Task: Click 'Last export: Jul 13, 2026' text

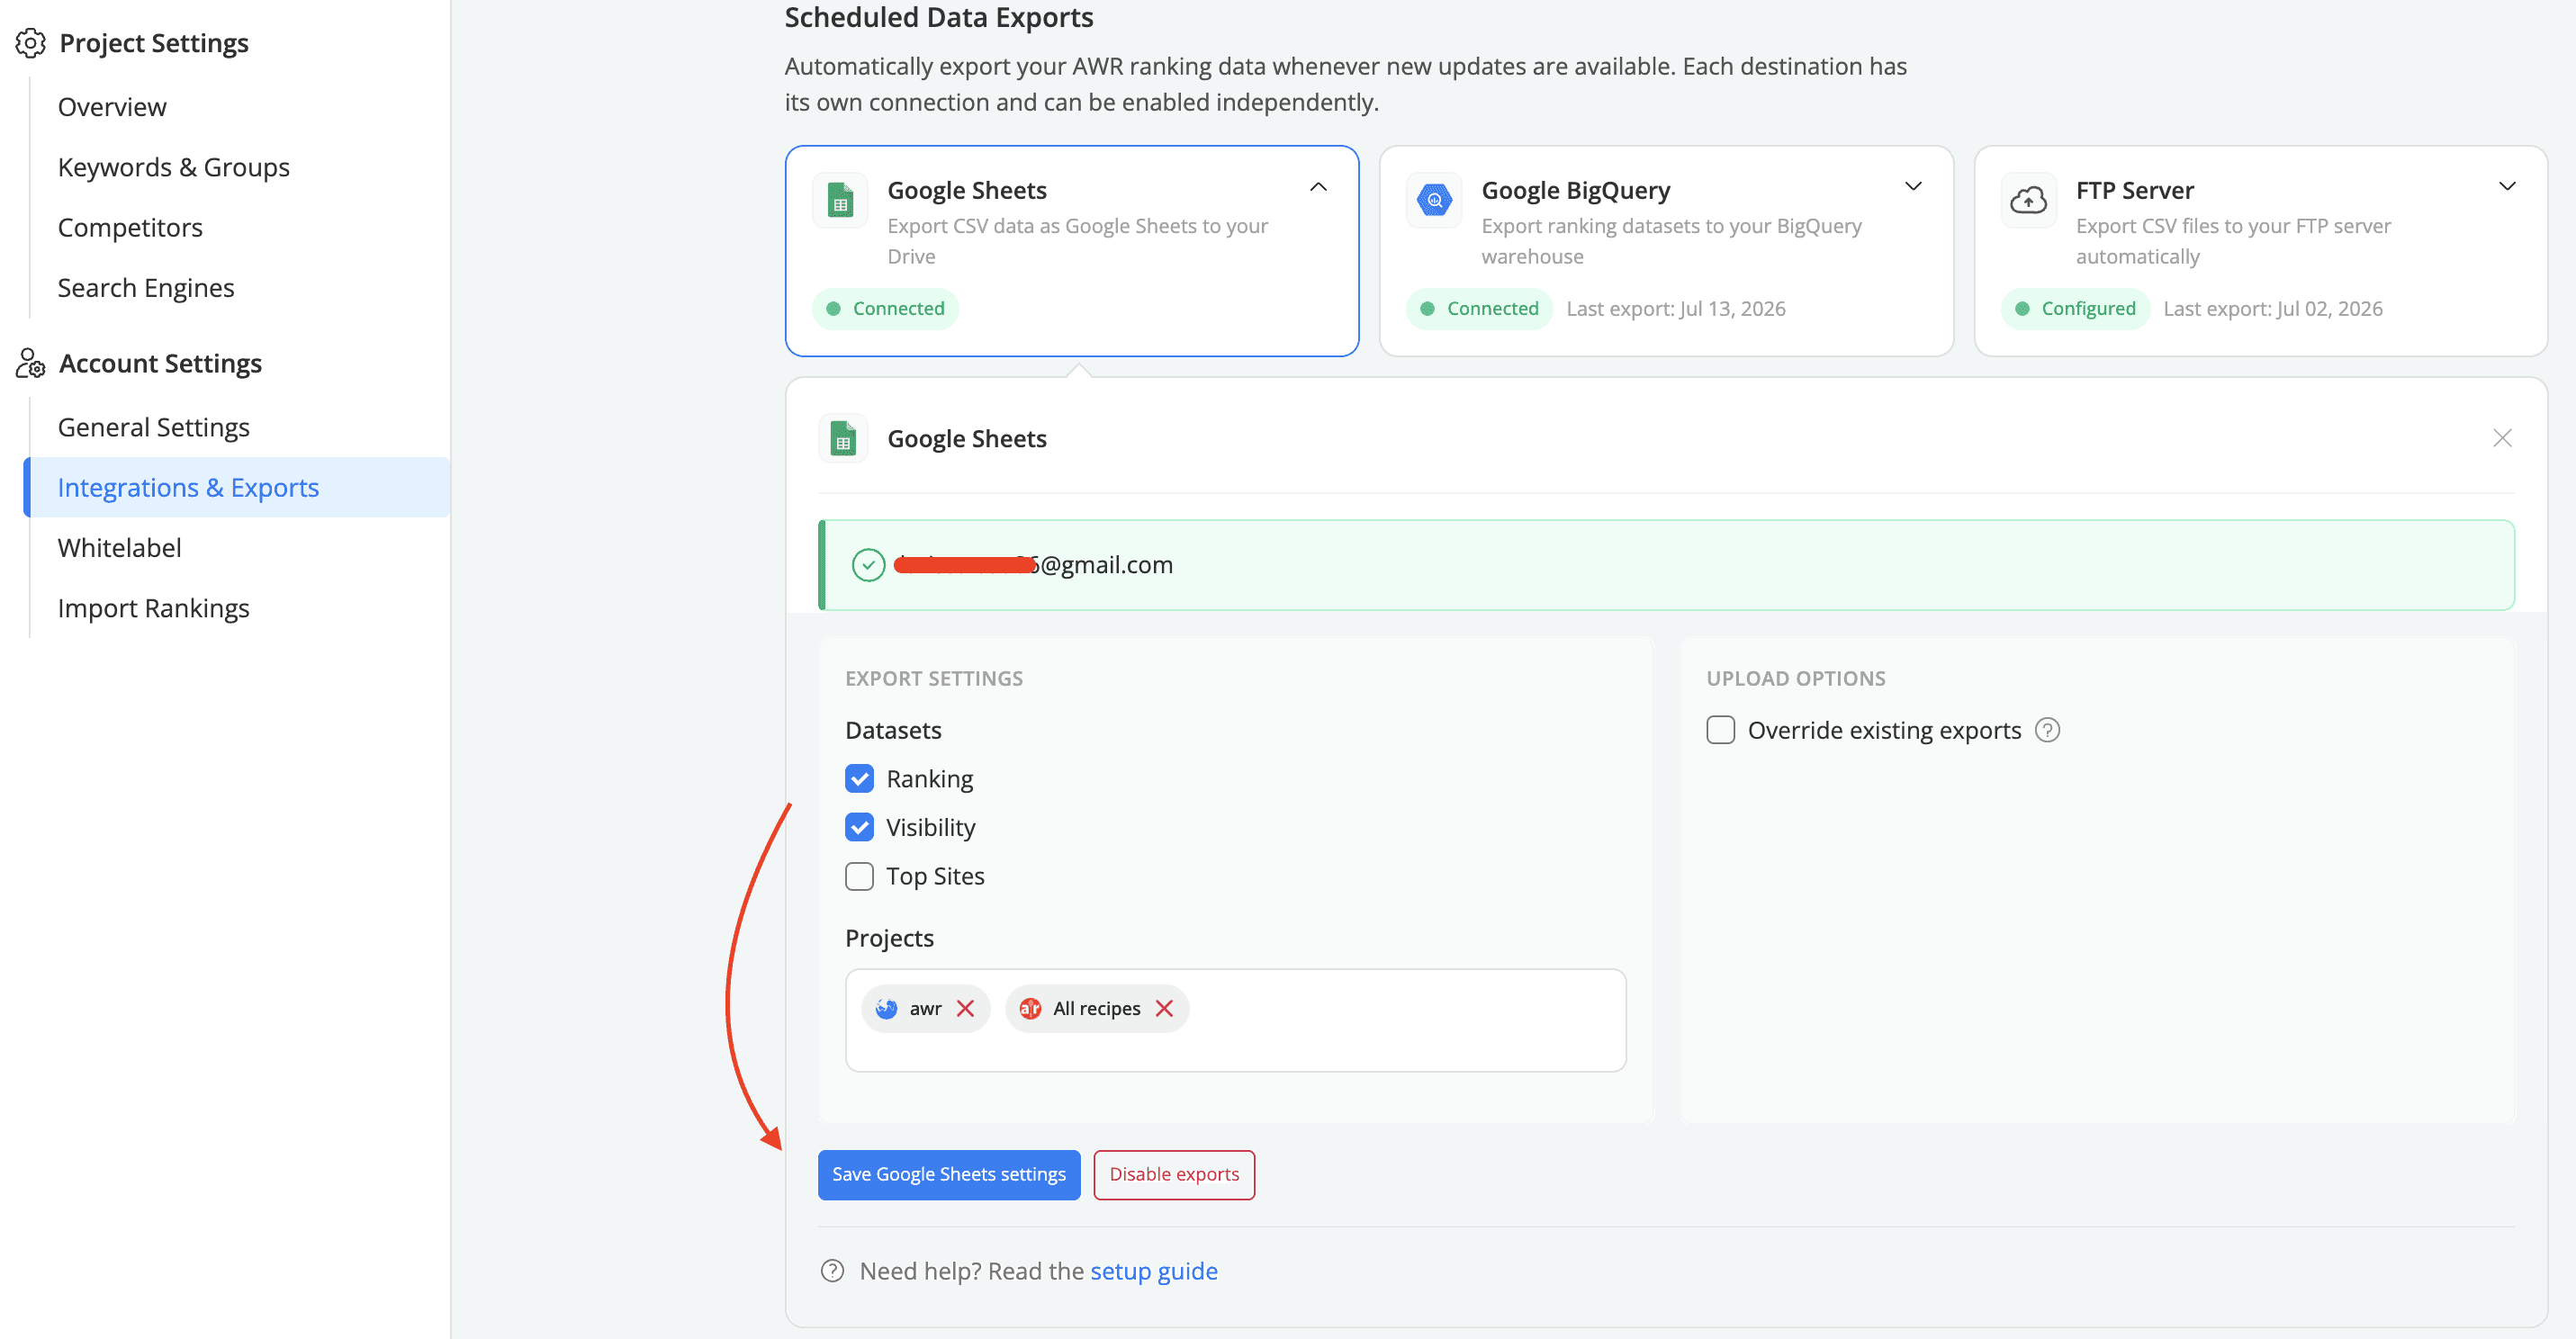Action: click(x=1675, y=308)
